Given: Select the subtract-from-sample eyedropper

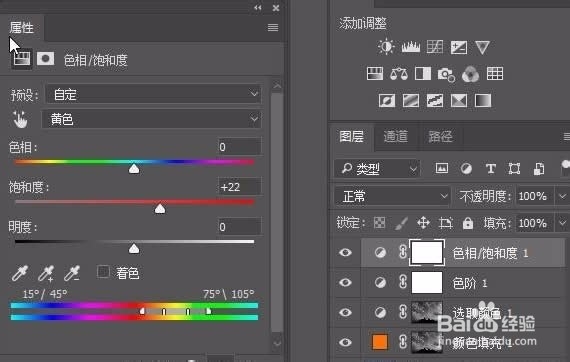Looking at the screenshot, I should coord(72,273).
